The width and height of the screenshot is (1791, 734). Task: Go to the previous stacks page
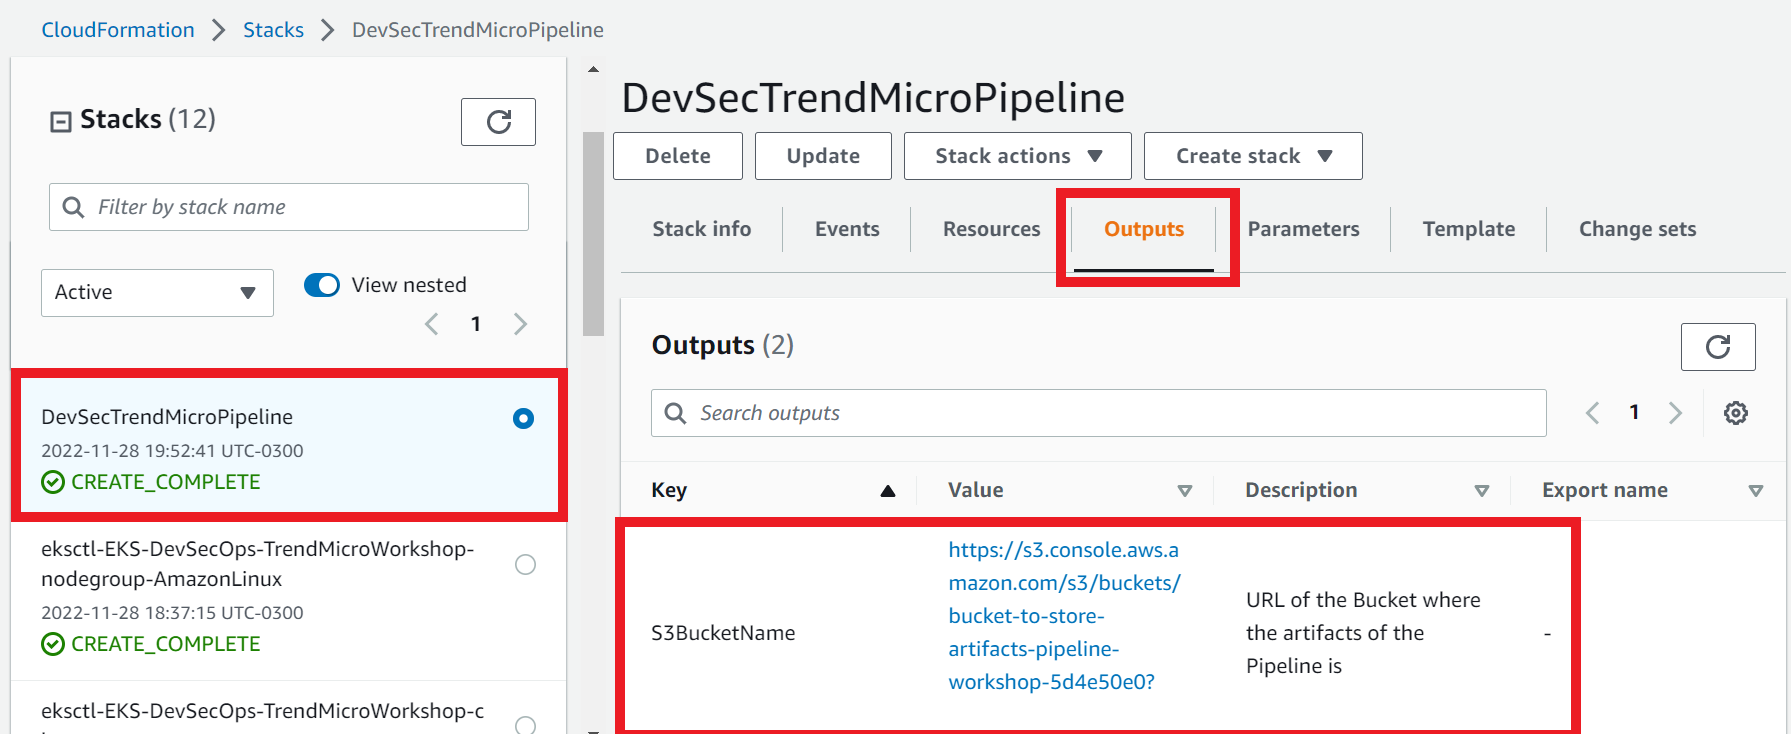click(x=432, y=324)
